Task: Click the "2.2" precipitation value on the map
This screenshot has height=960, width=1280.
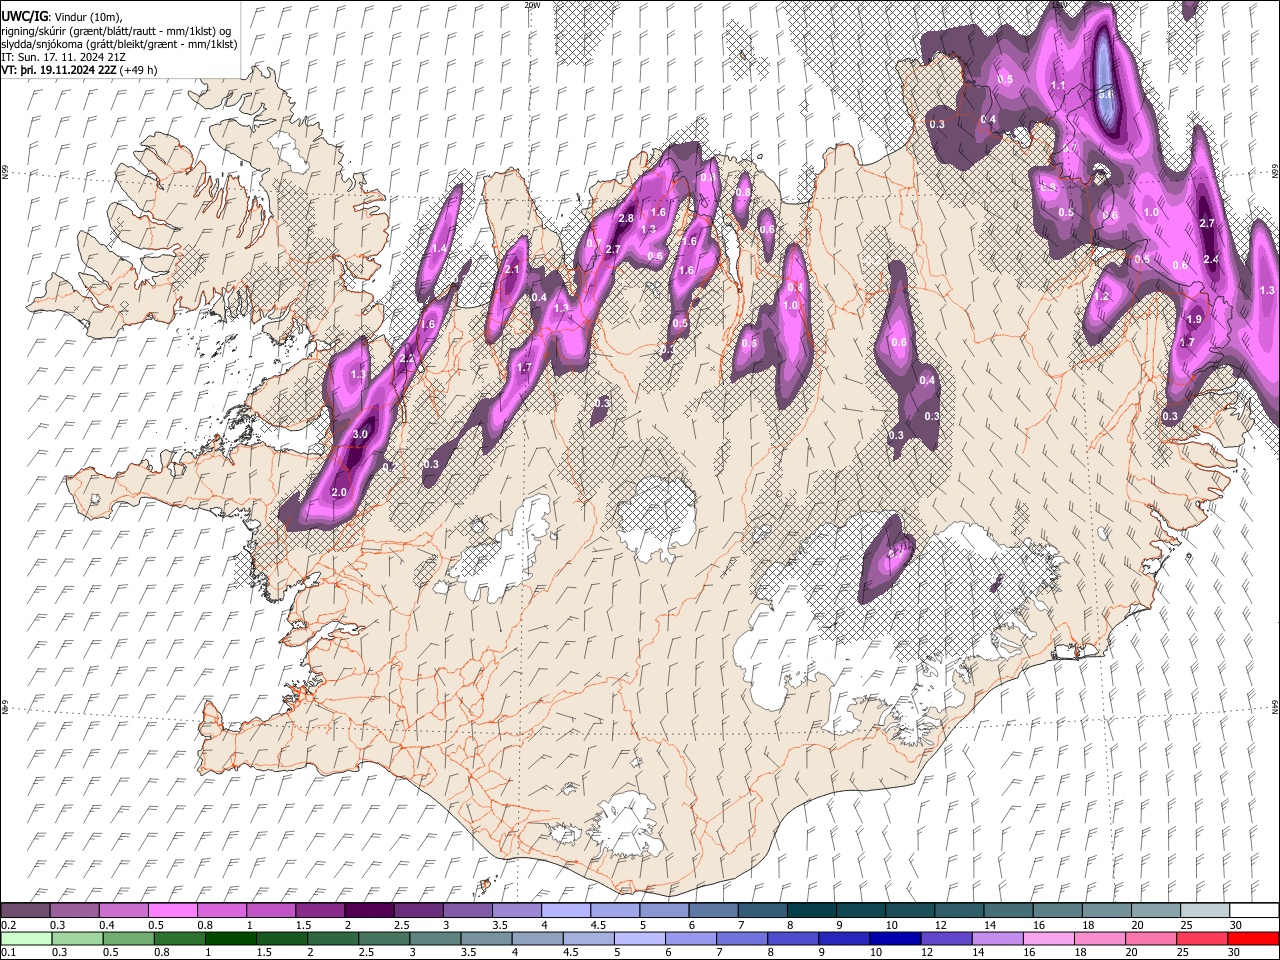Action: (407, 358)
